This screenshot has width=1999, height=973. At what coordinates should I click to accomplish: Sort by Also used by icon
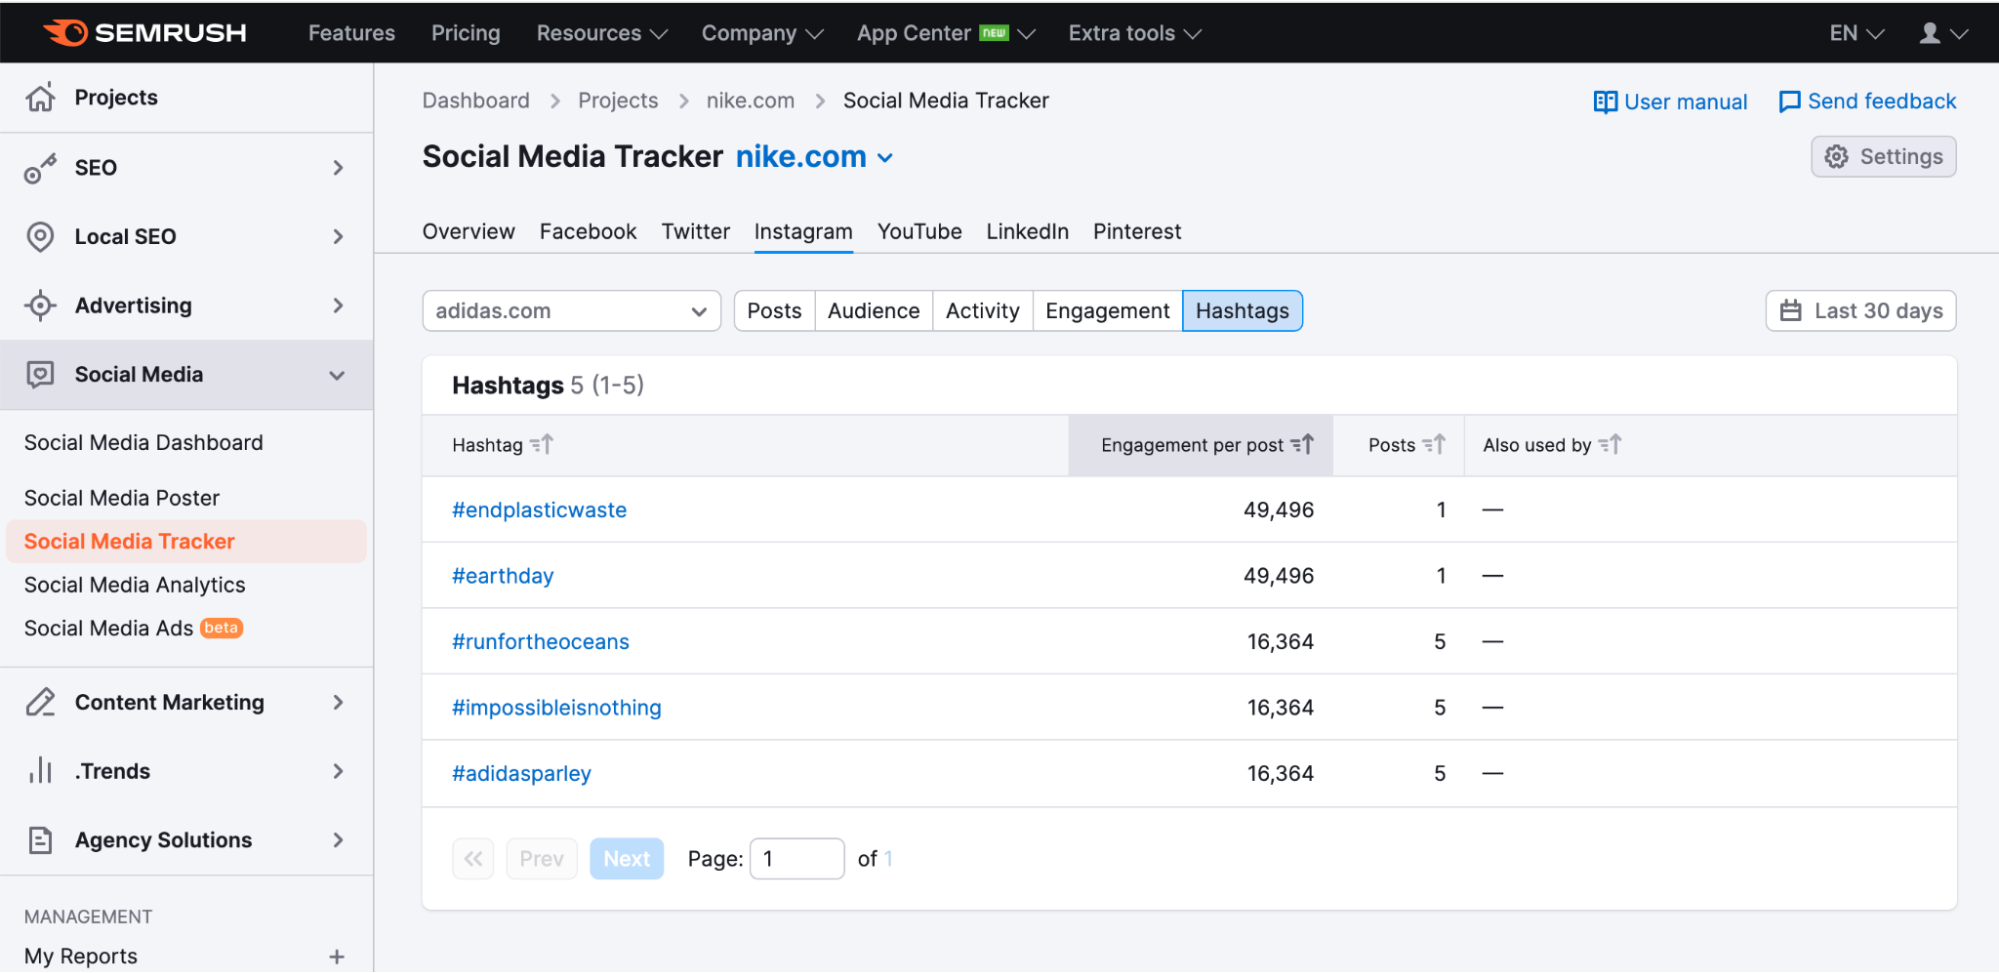click(x=1610, y=445)
